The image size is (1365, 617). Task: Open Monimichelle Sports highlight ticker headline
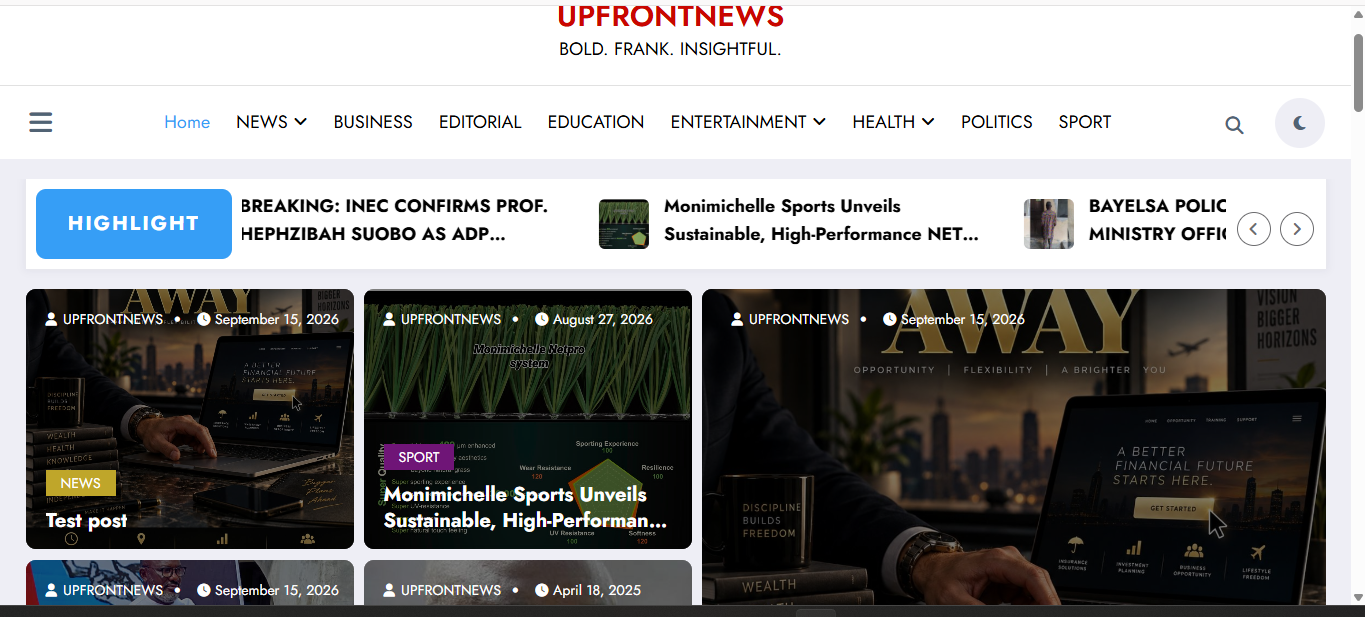[x=821, y=220]
